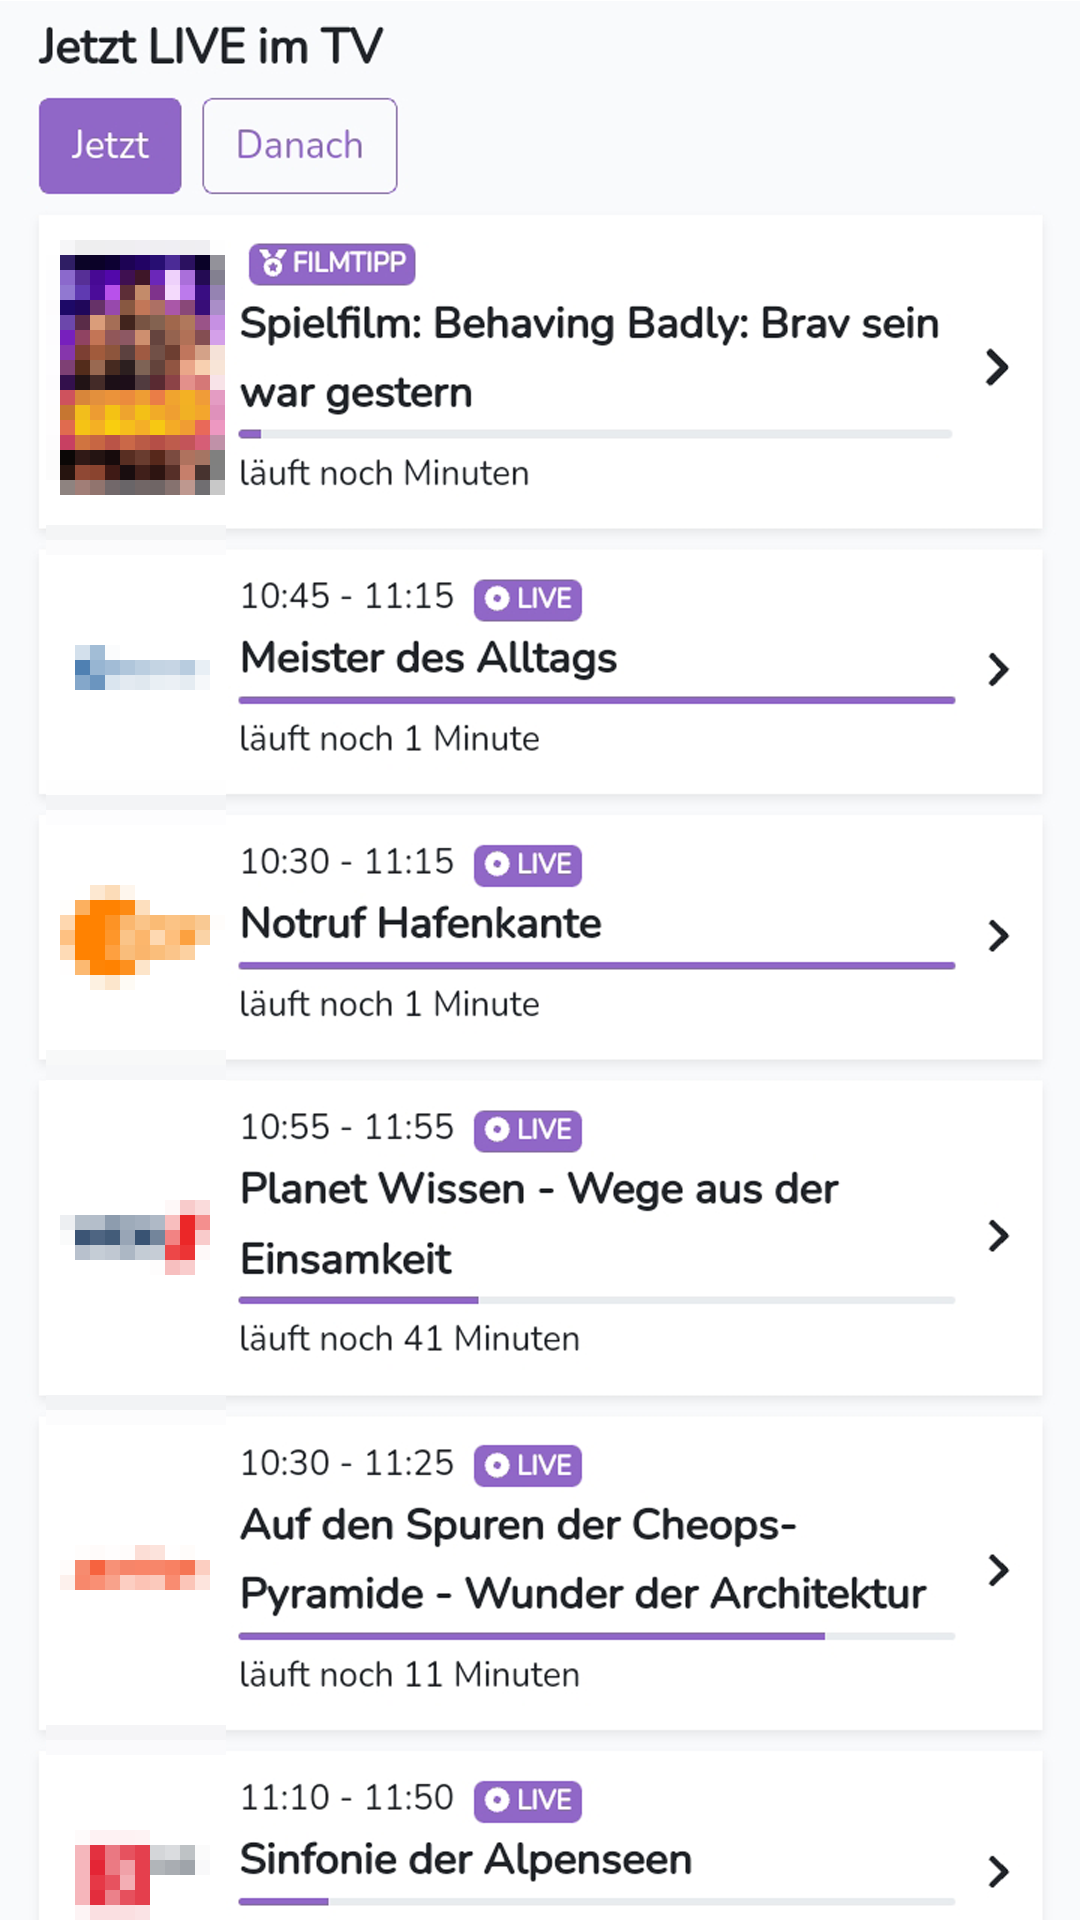Open Planet Wissen chevron arrow
This screenshot has width=1080, height=1920.
(997, 1236)
